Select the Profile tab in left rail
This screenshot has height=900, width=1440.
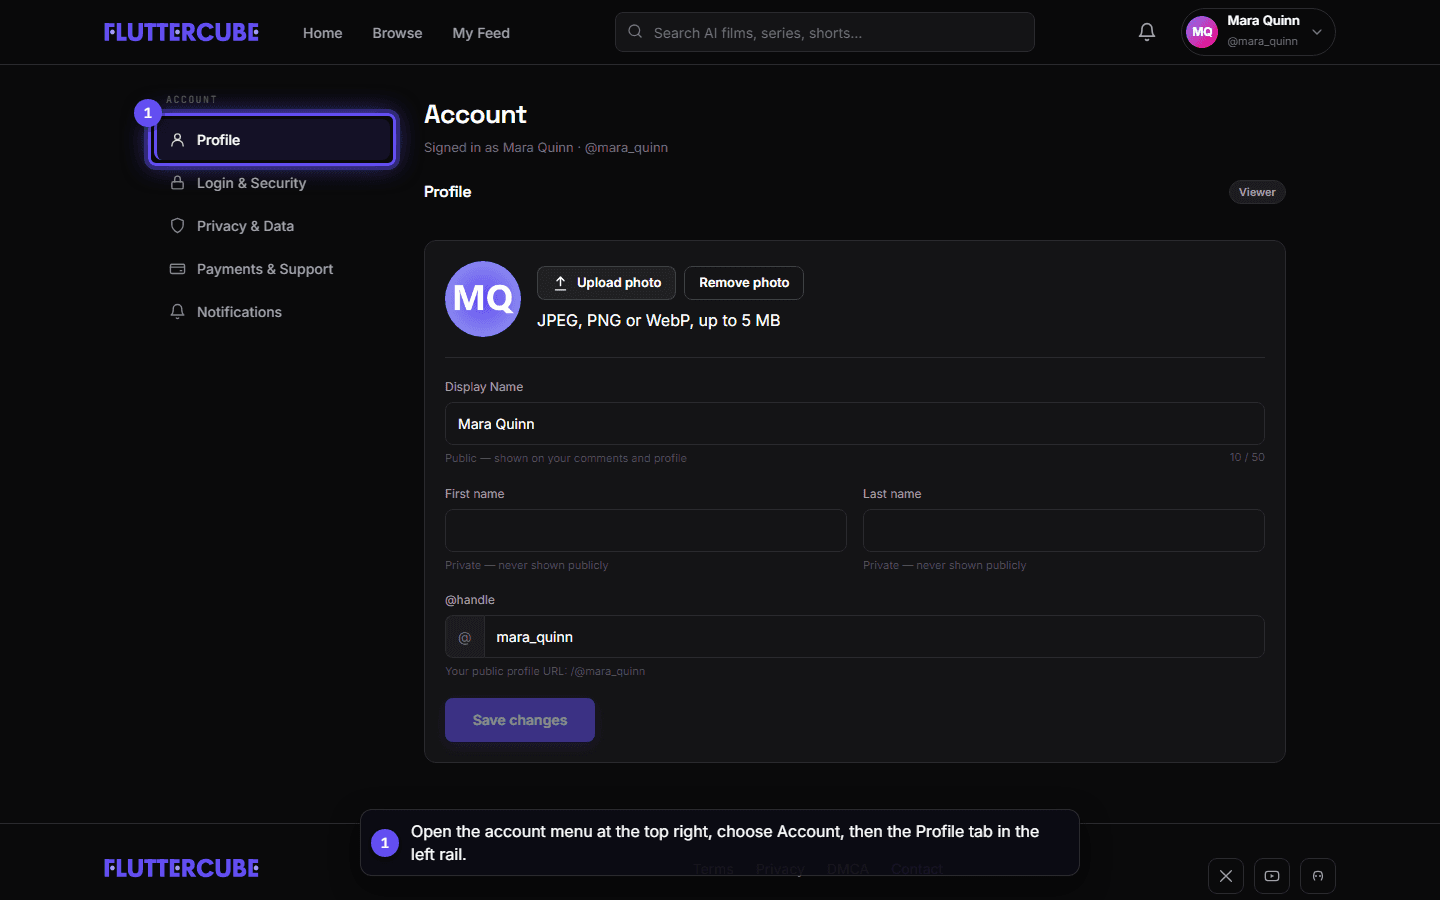click(x=273, y=140)
